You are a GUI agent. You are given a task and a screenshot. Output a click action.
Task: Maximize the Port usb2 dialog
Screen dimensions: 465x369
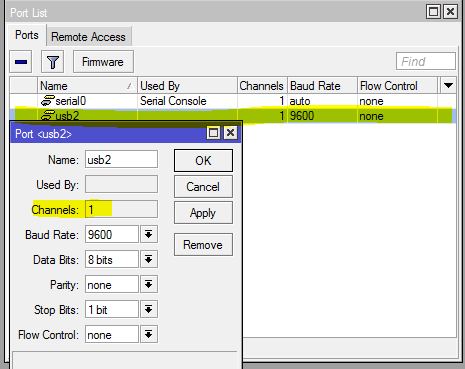[x=214, y=133]
